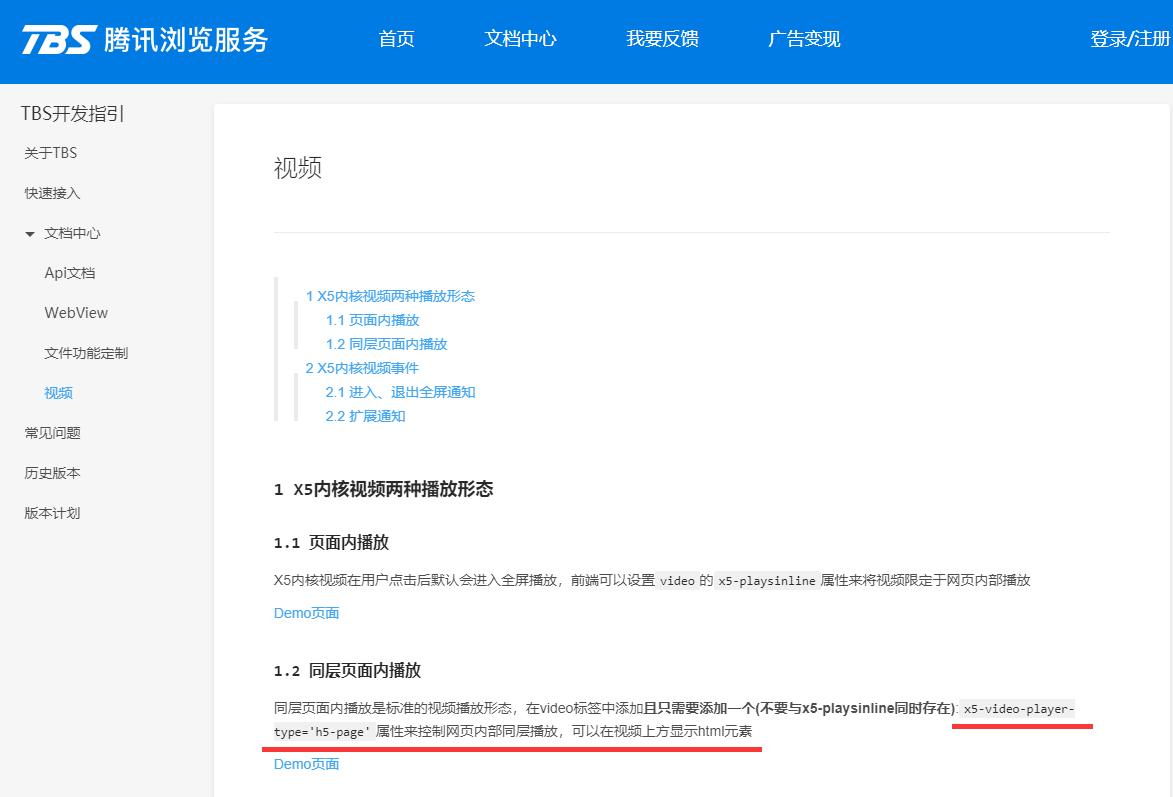This screenshot has width=1173, height=797.
Task: Click heading 1.1 页面内播放
Action: coord(331,543)
